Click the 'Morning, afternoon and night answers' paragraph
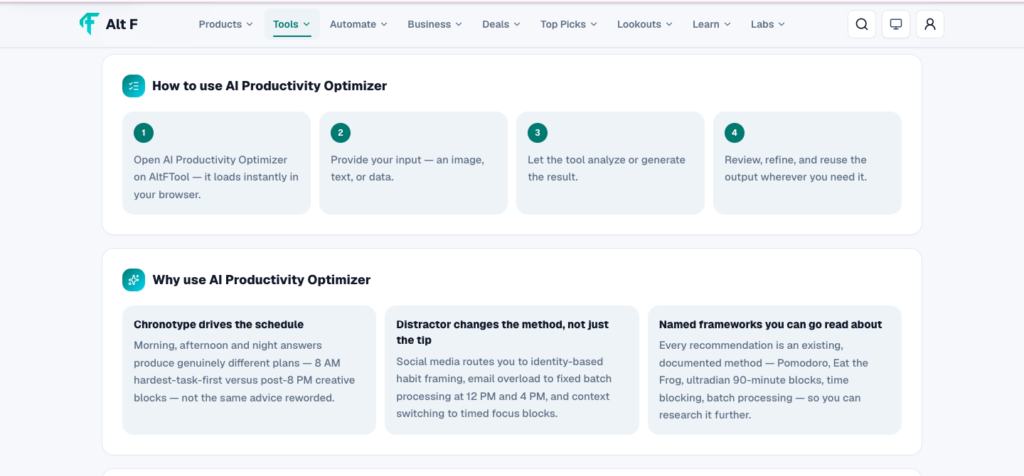1024x476 pixels. [244, 372]
